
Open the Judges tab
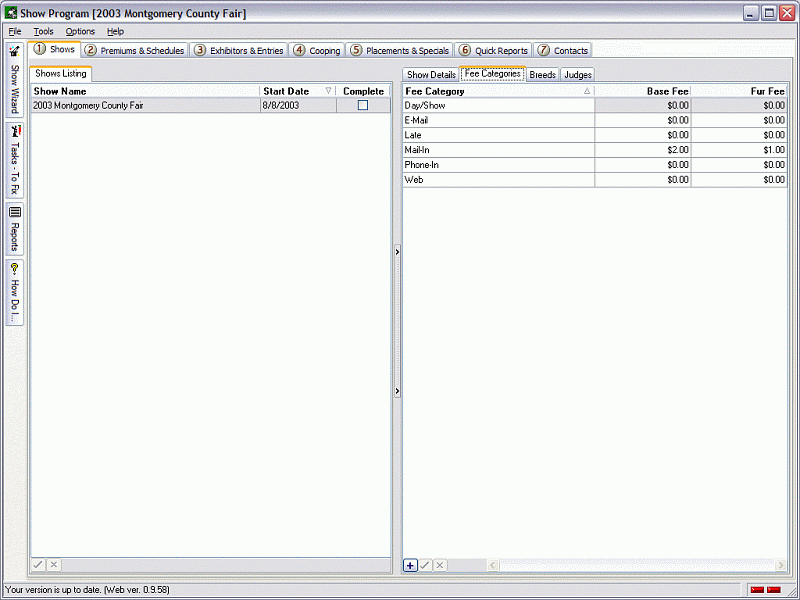click(578, 74)
